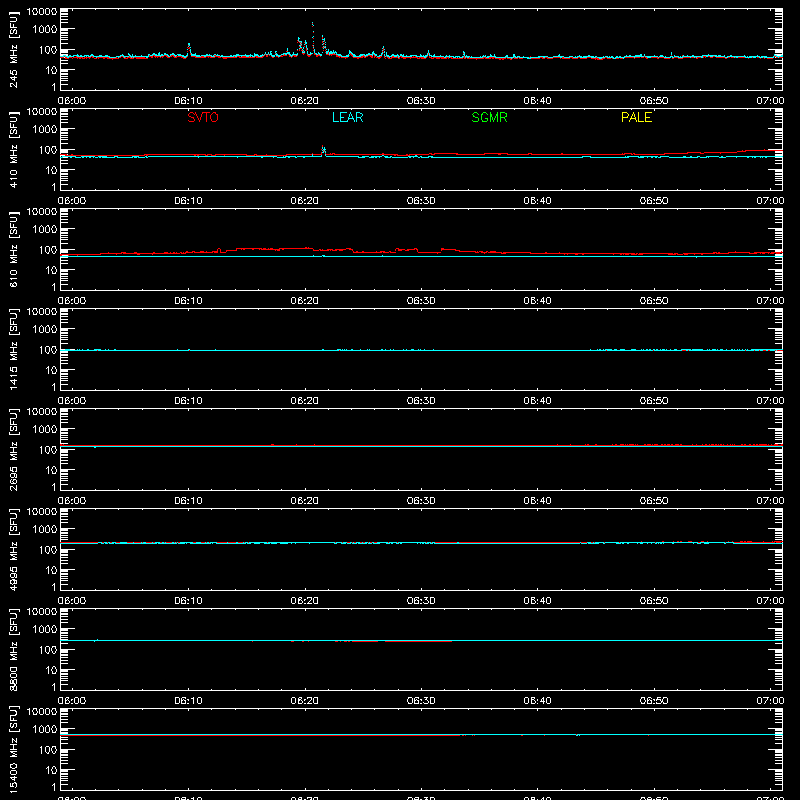Click 1000 y-axis value on 15400 MHz plot
This screenshot has width=800, height=800.
point(45,730)
